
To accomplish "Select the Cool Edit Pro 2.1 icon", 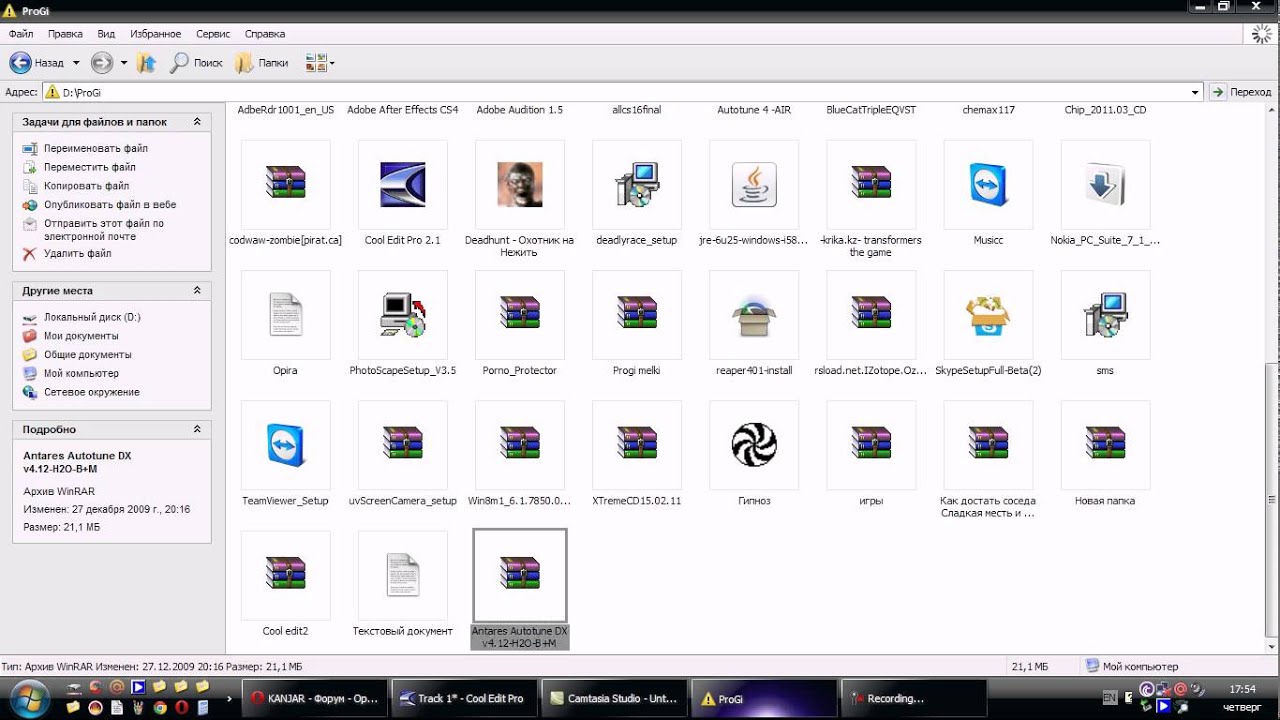I will (x=403, y=185).
